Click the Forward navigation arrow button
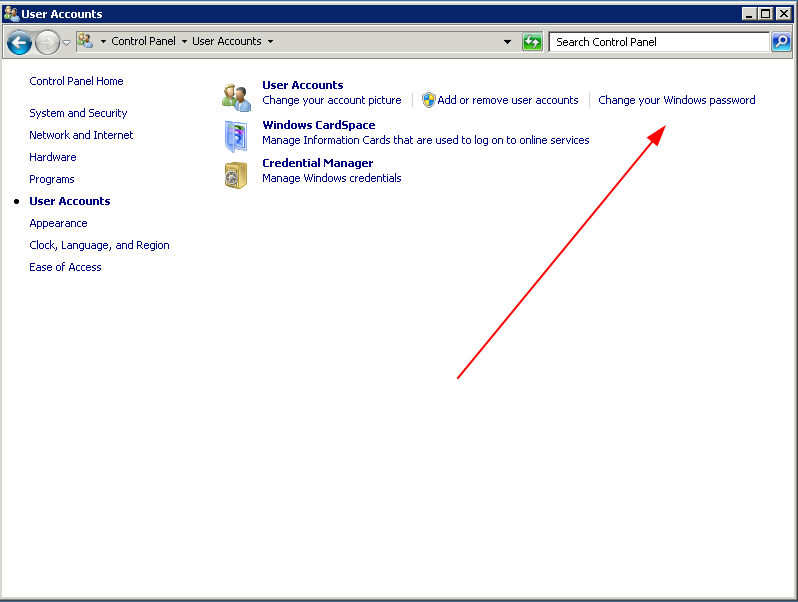 (47, 42)
